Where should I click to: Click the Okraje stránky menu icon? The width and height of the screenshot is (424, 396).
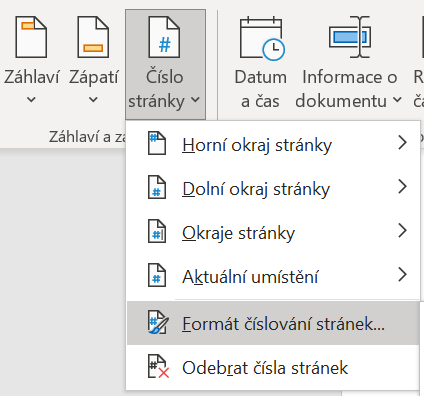[157, 231]
